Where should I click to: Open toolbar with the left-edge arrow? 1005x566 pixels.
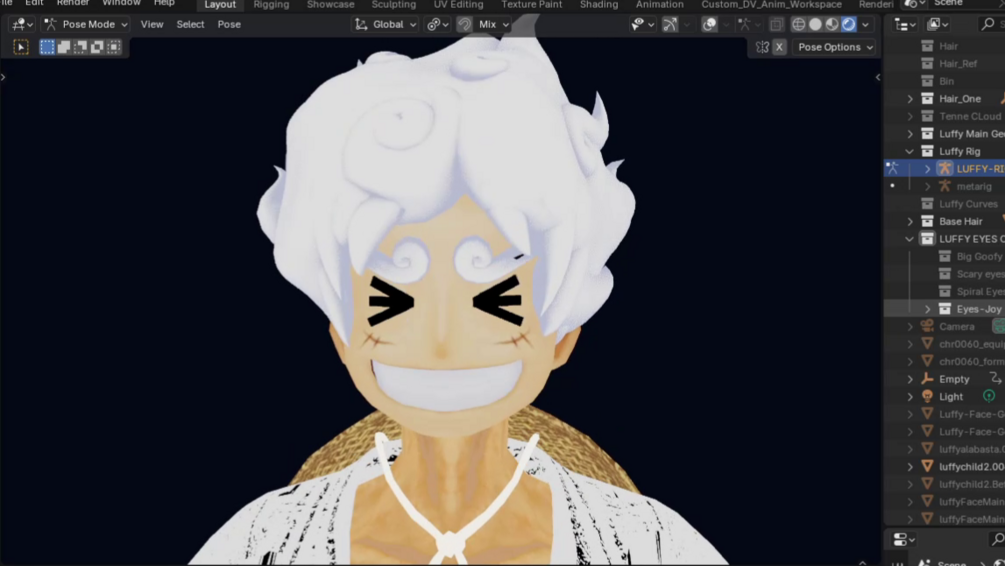pos(3,77)
